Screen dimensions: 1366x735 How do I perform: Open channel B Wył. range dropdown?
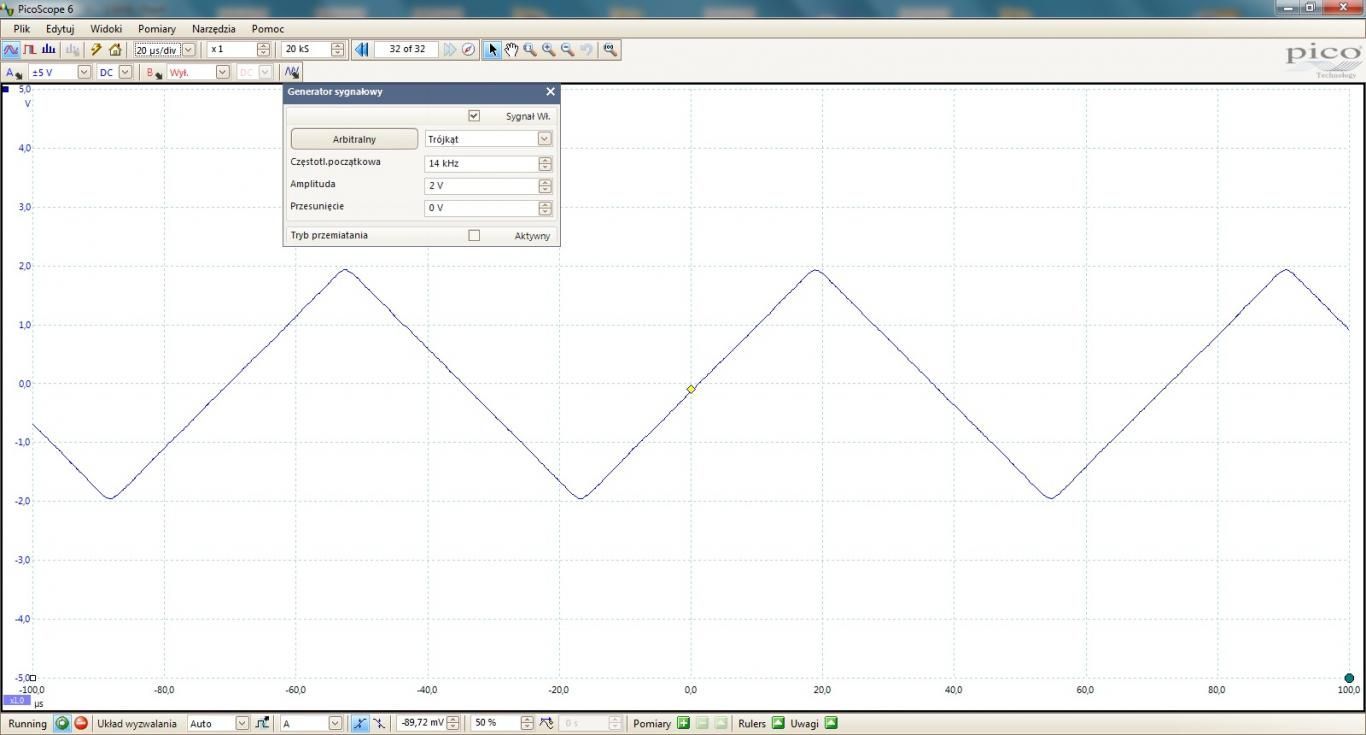pos(223,72)
